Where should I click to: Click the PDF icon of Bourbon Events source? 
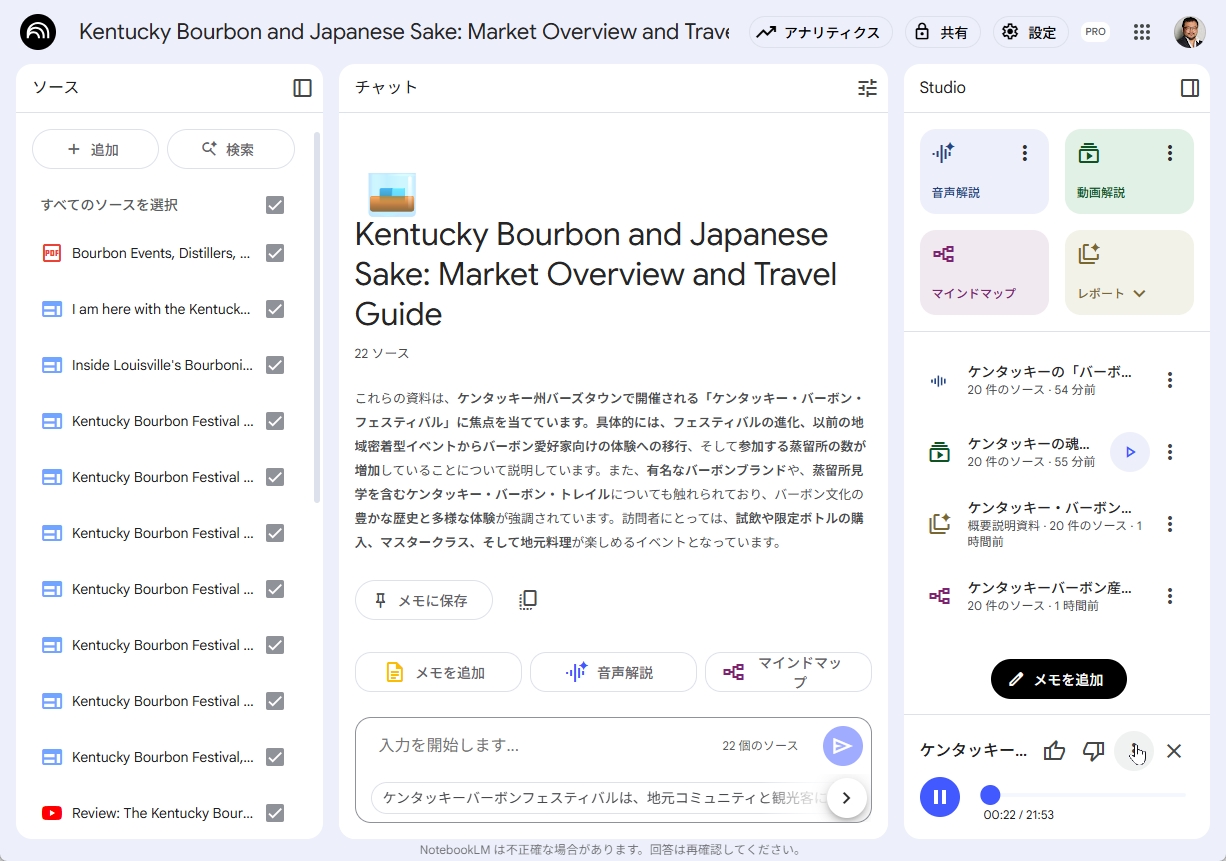pos(52,253)
